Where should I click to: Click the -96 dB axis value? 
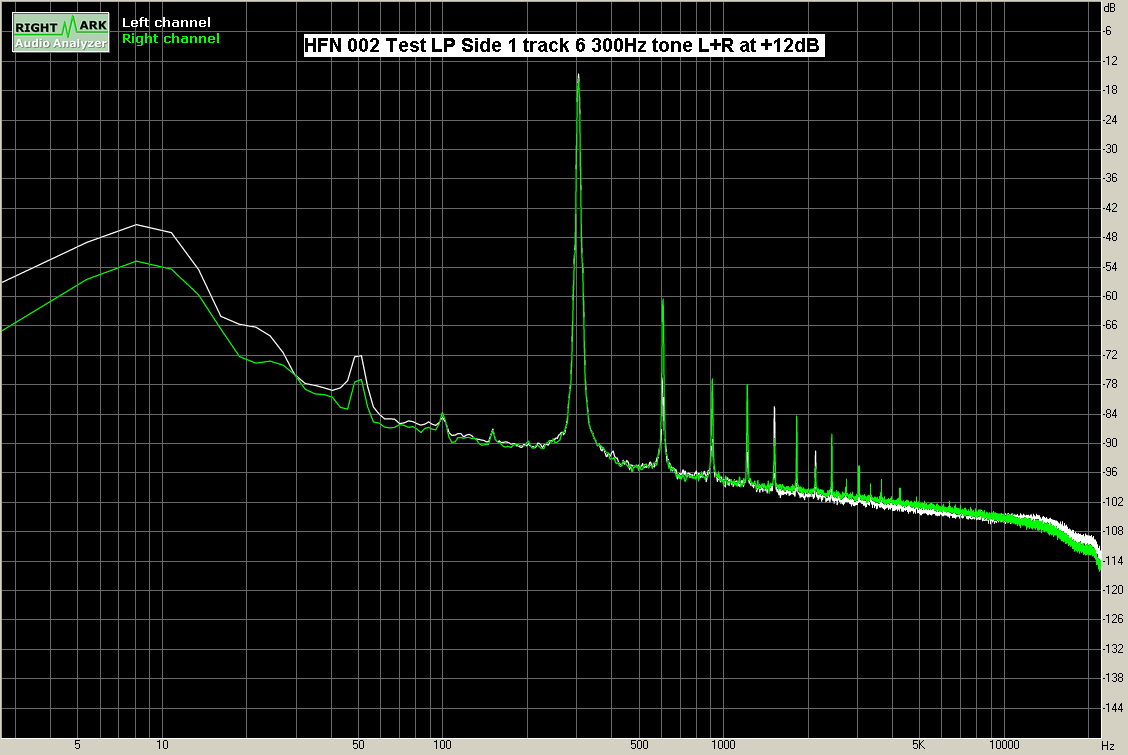[1110, 472]
